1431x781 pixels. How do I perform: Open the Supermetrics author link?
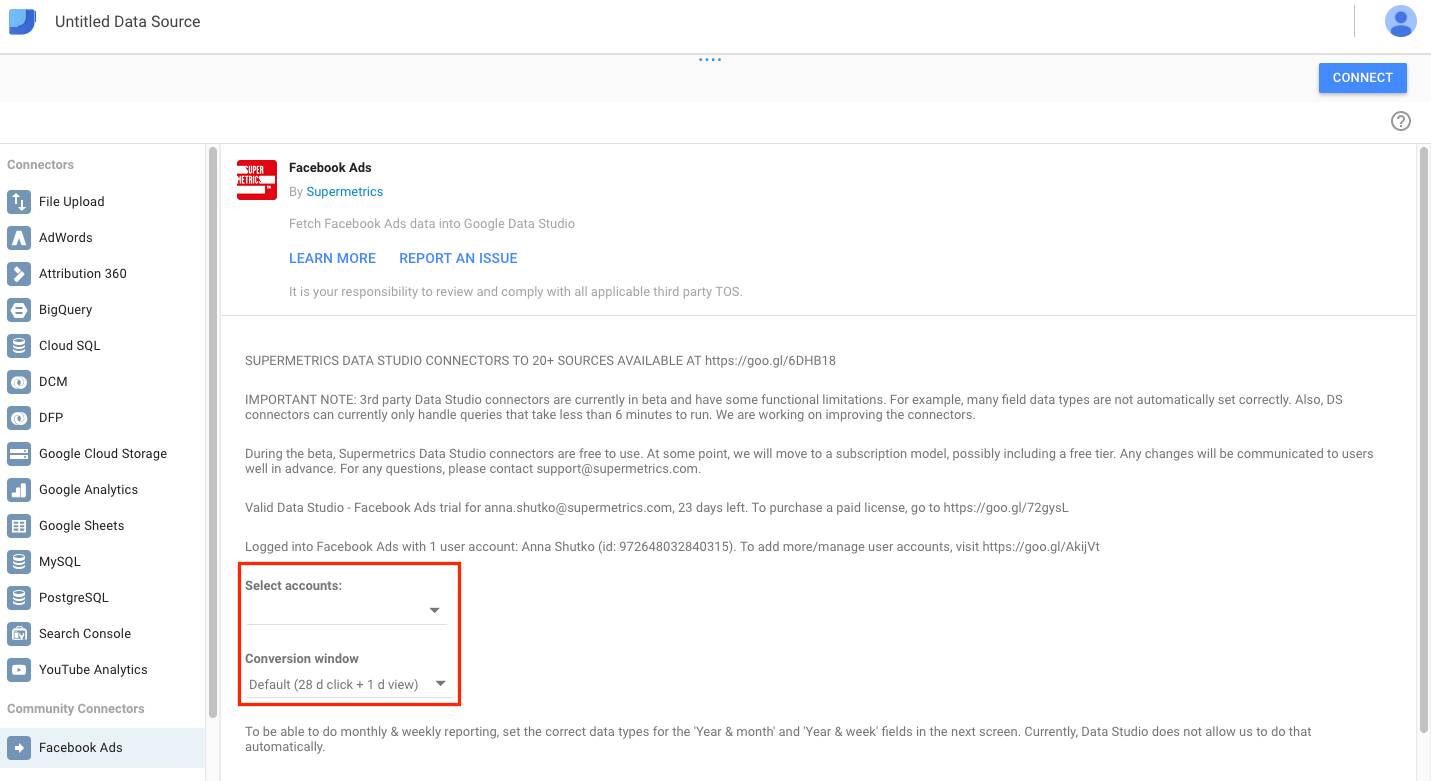point(345,192)
